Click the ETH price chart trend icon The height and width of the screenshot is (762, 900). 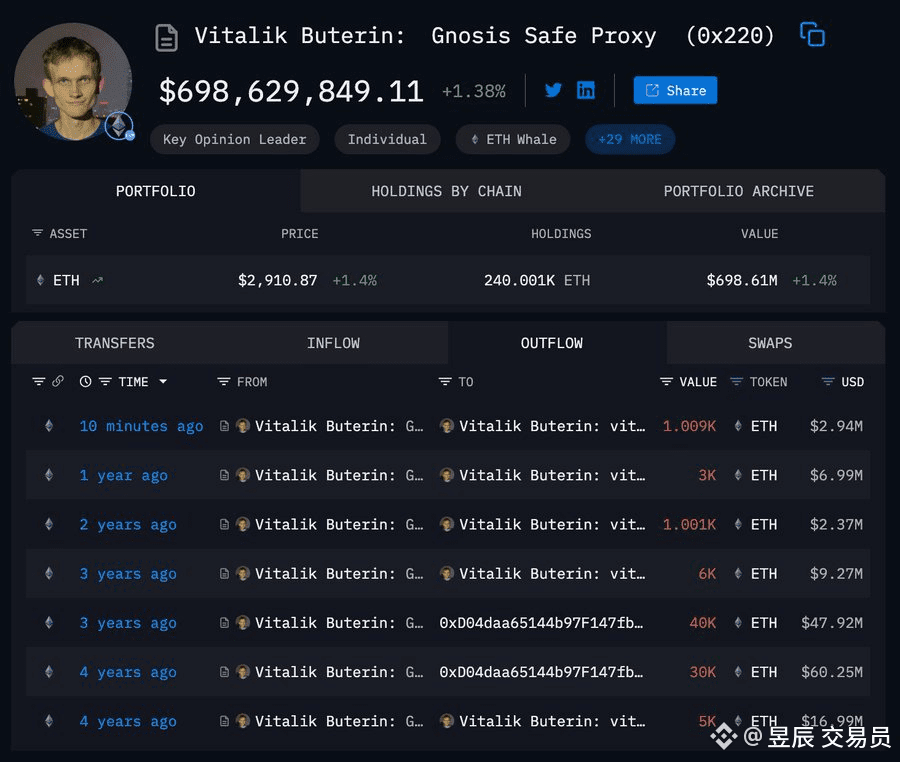tap(98, 281)
